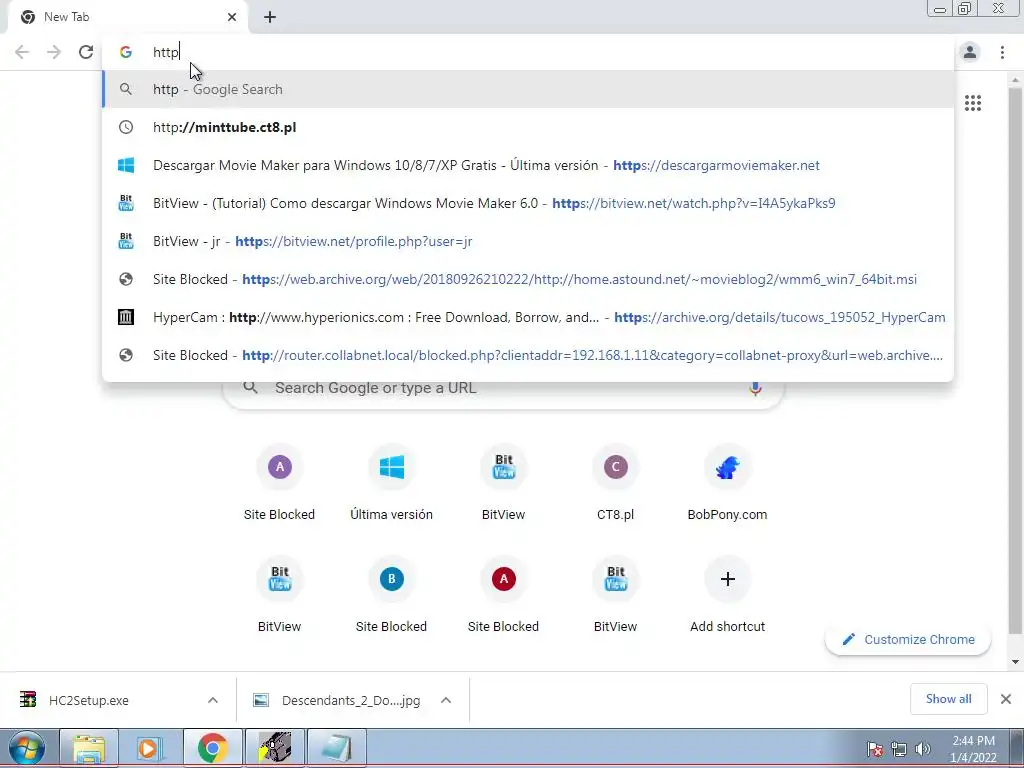
Task: Click the Search Google or type a URL box
Action: (x=503, y=392)
